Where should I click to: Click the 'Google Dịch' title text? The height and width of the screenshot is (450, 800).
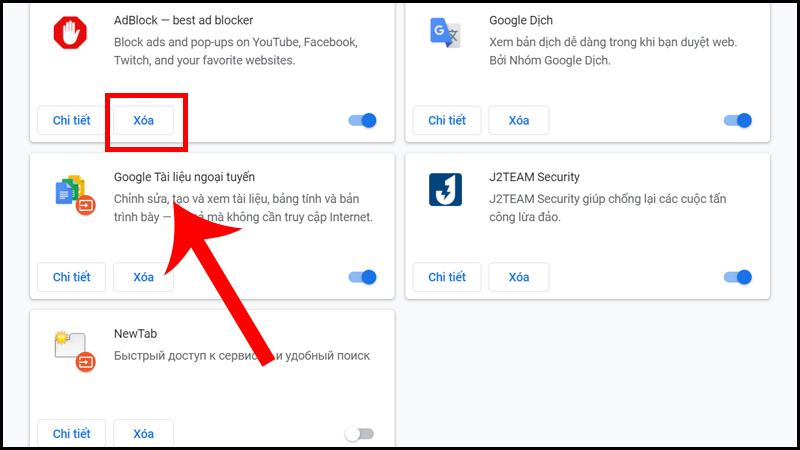point(521,20)
